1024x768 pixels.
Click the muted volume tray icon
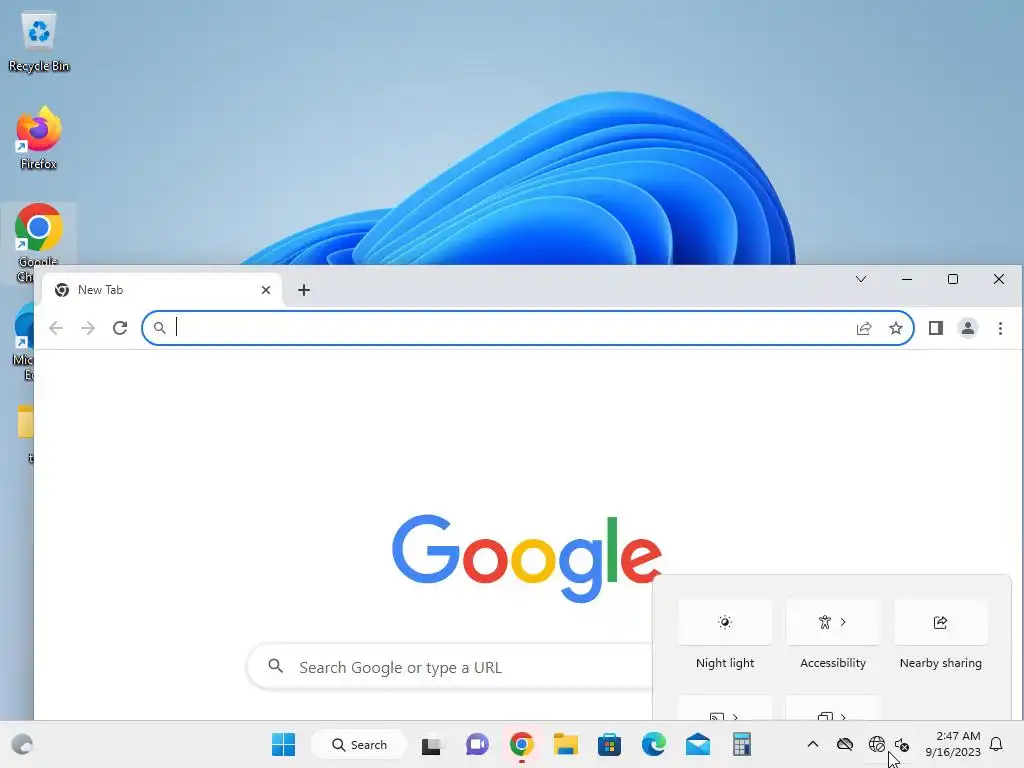coord(902,744)
